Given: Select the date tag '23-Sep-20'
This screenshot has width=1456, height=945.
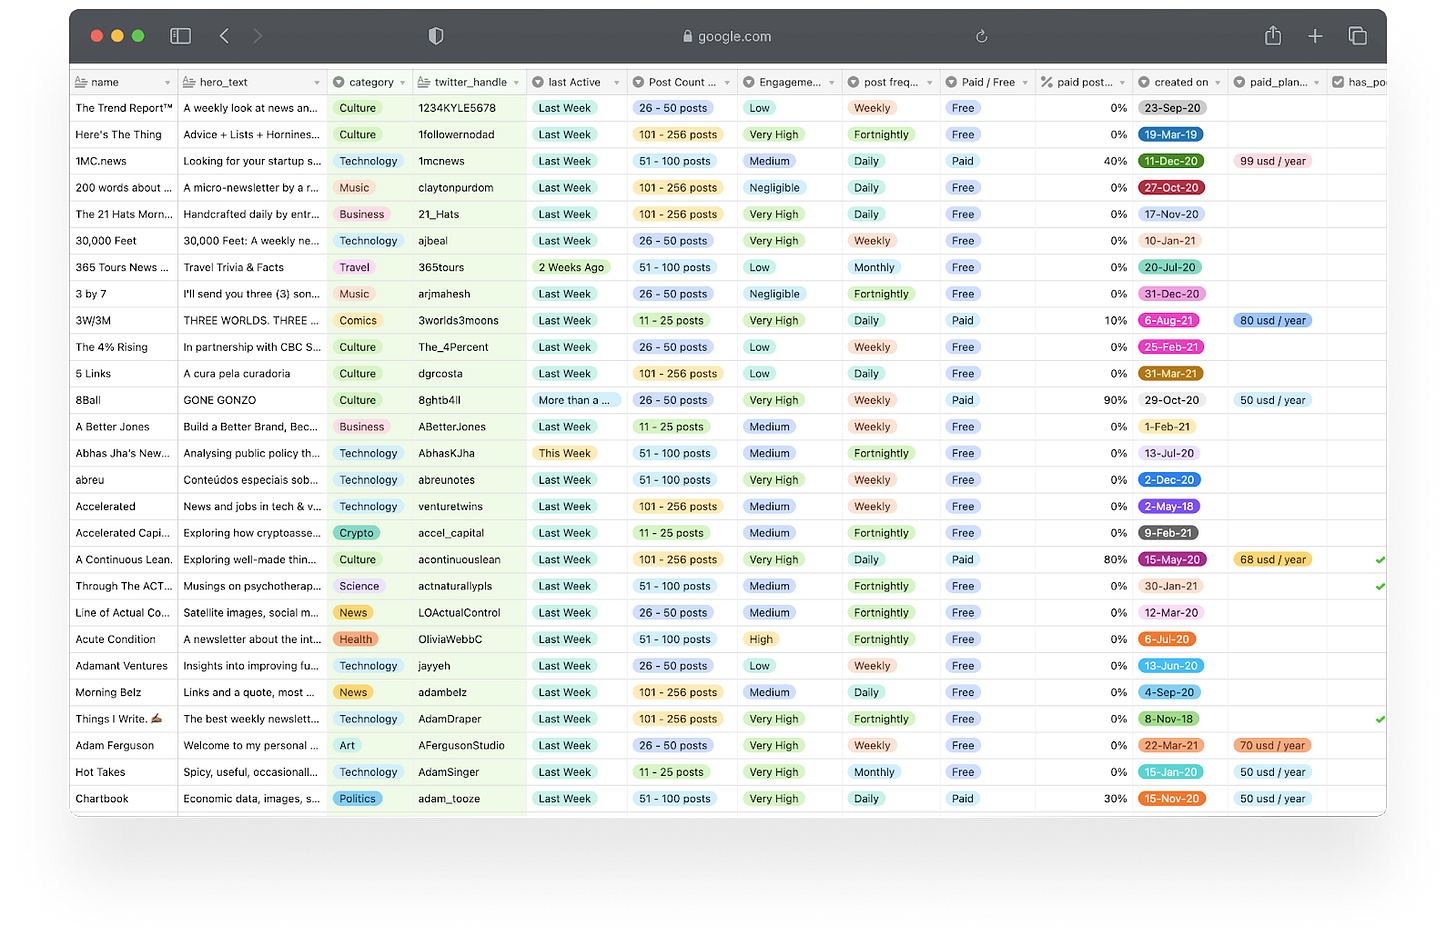Looking at the screenshot, I should [1172, 108].
